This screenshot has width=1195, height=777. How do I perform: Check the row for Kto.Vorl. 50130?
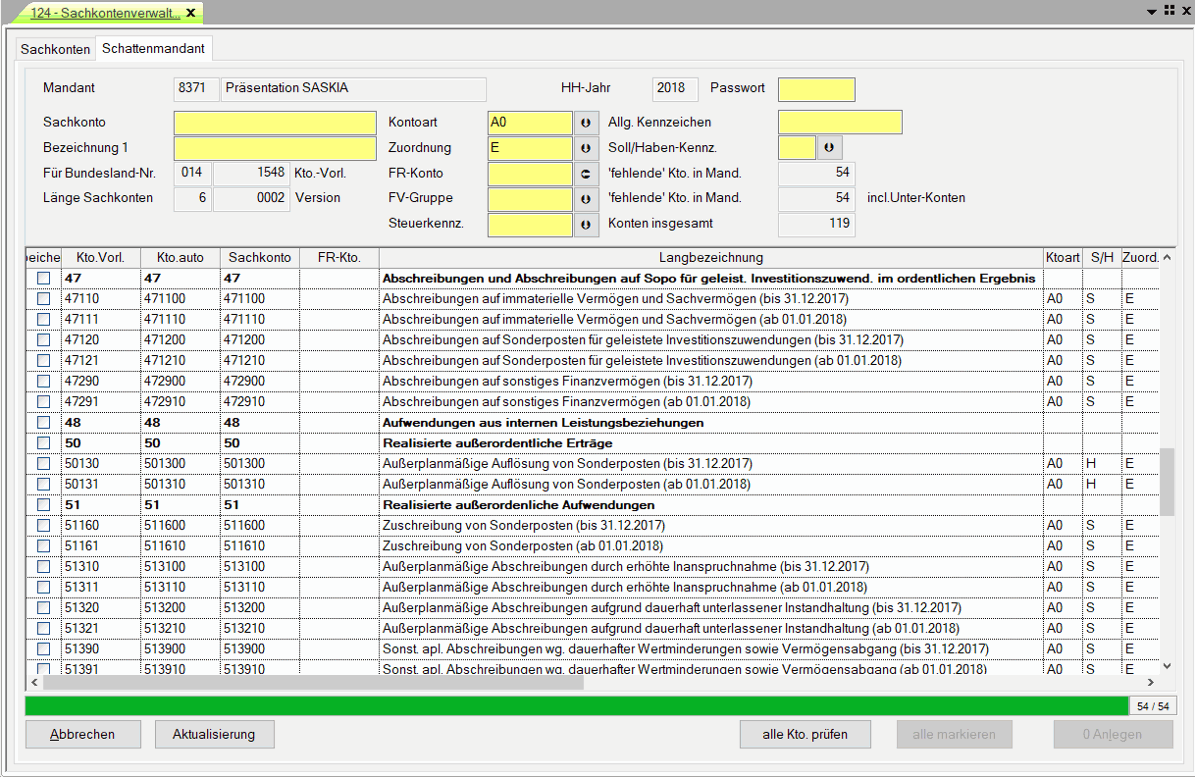(43, 464)
